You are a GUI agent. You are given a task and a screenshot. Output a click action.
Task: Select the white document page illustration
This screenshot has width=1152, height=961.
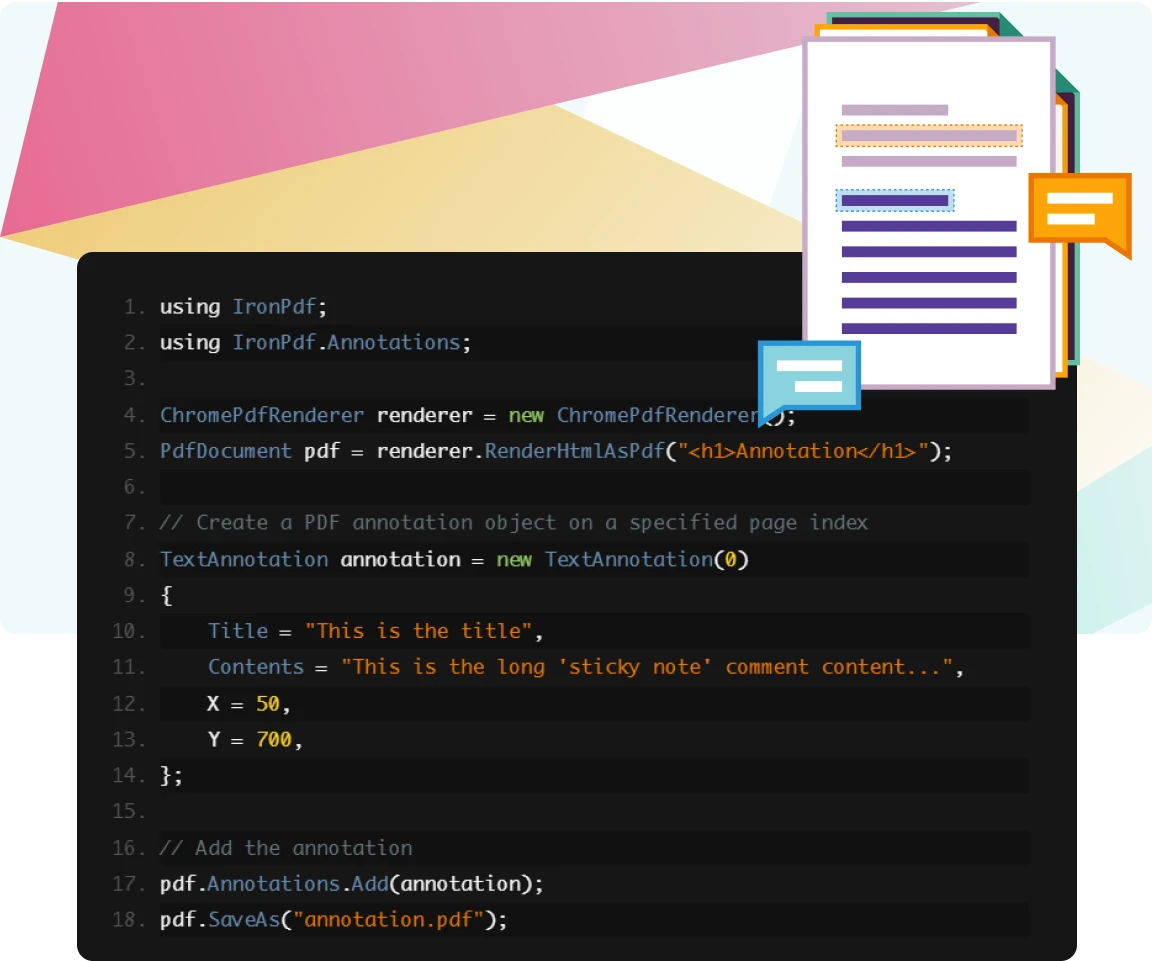point(929,212)
